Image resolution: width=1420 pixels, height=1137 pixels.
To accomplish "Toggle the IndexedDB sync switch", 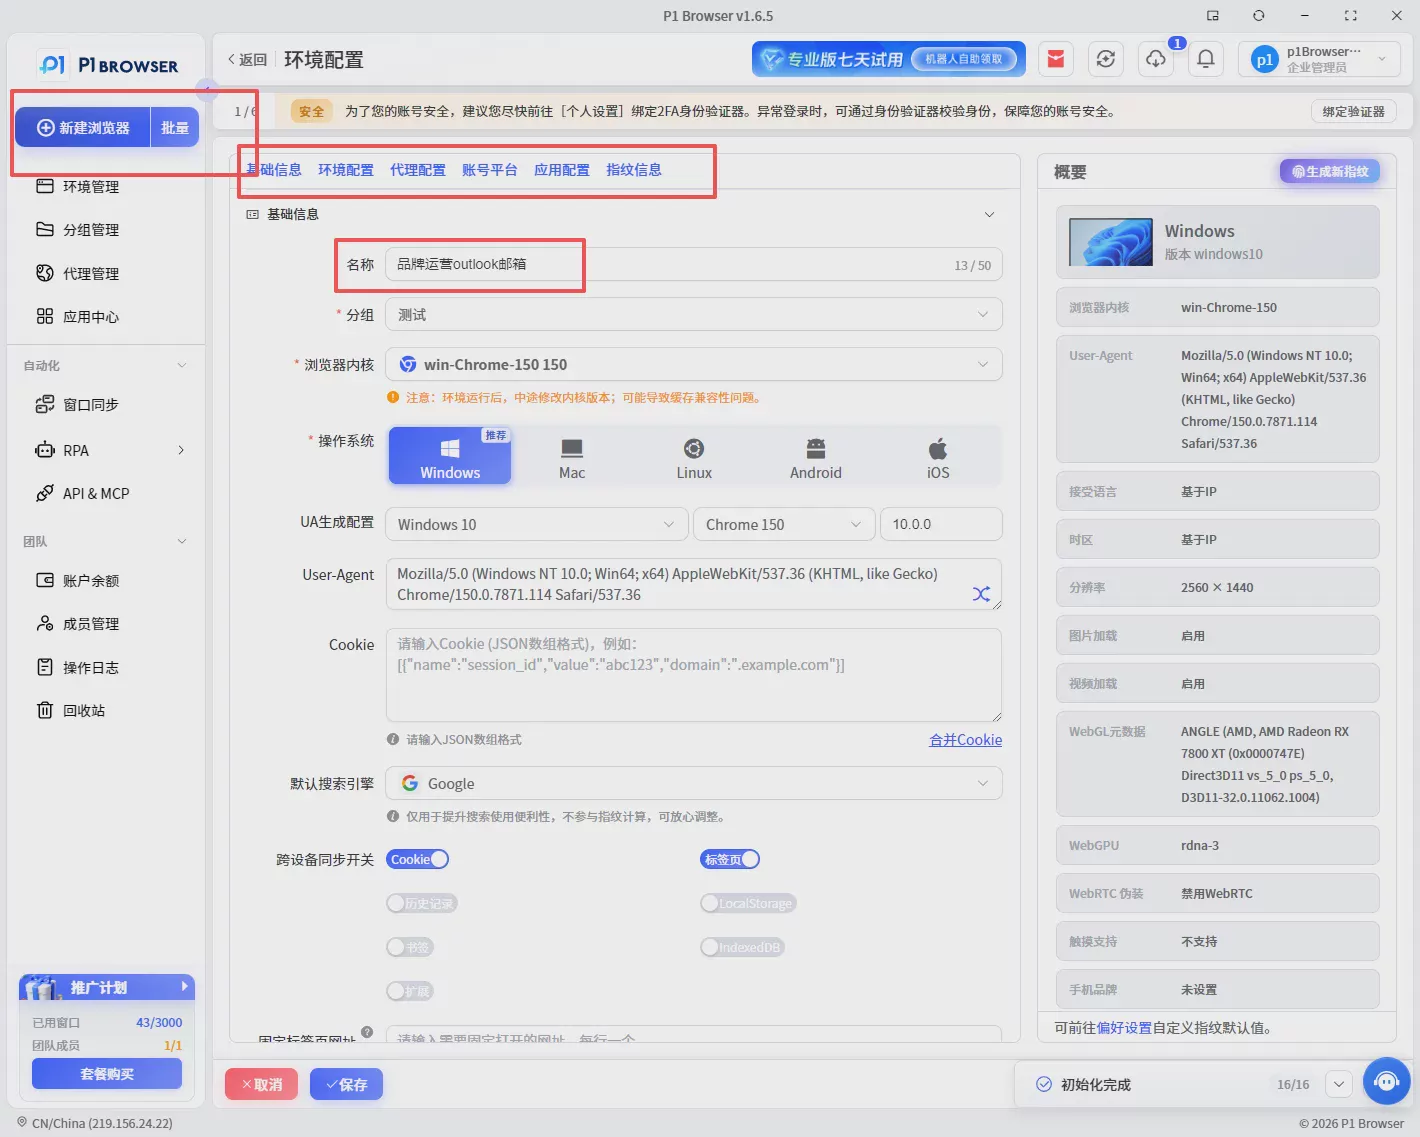I will 742,947.
